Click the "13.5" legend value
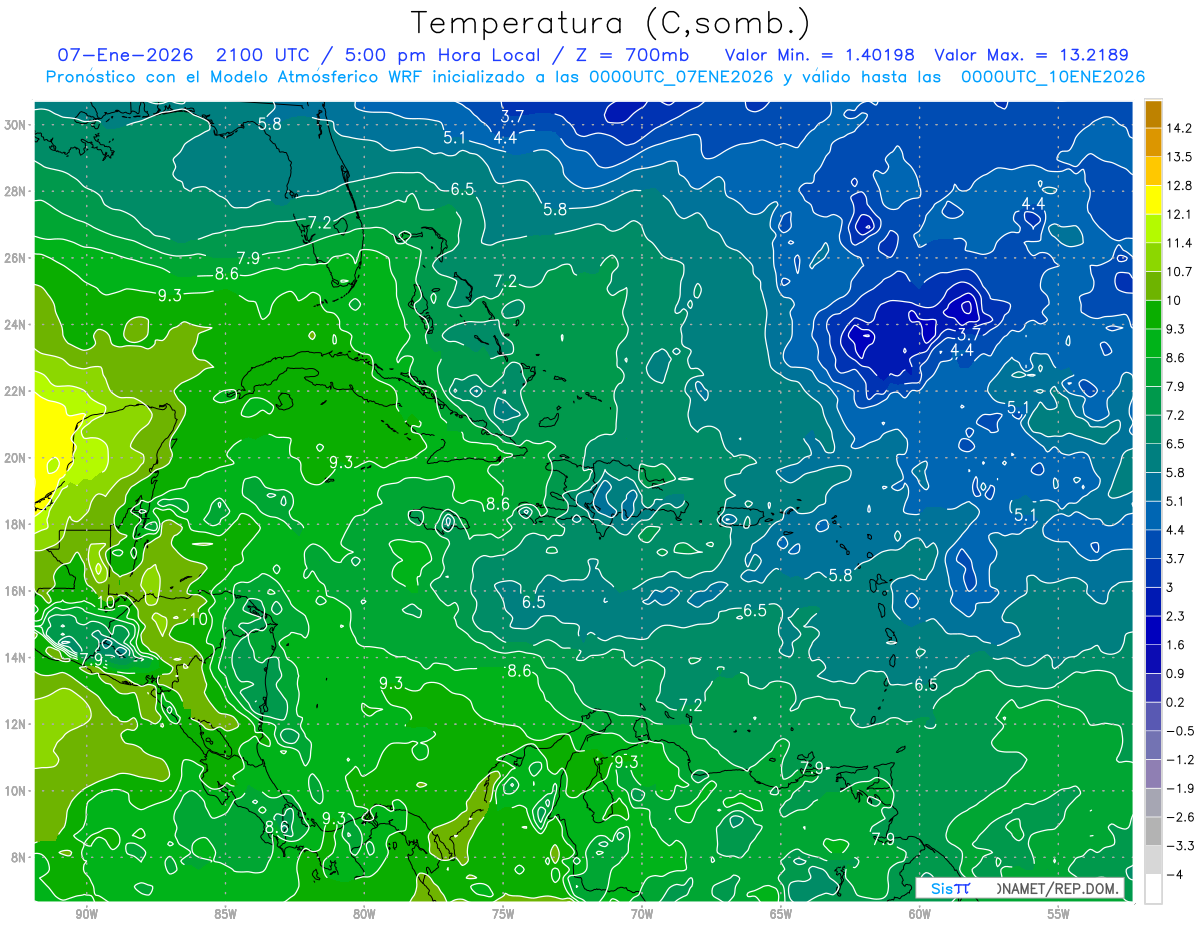This screenshot has height=927, width=1200. click(x=1179, y=157)
